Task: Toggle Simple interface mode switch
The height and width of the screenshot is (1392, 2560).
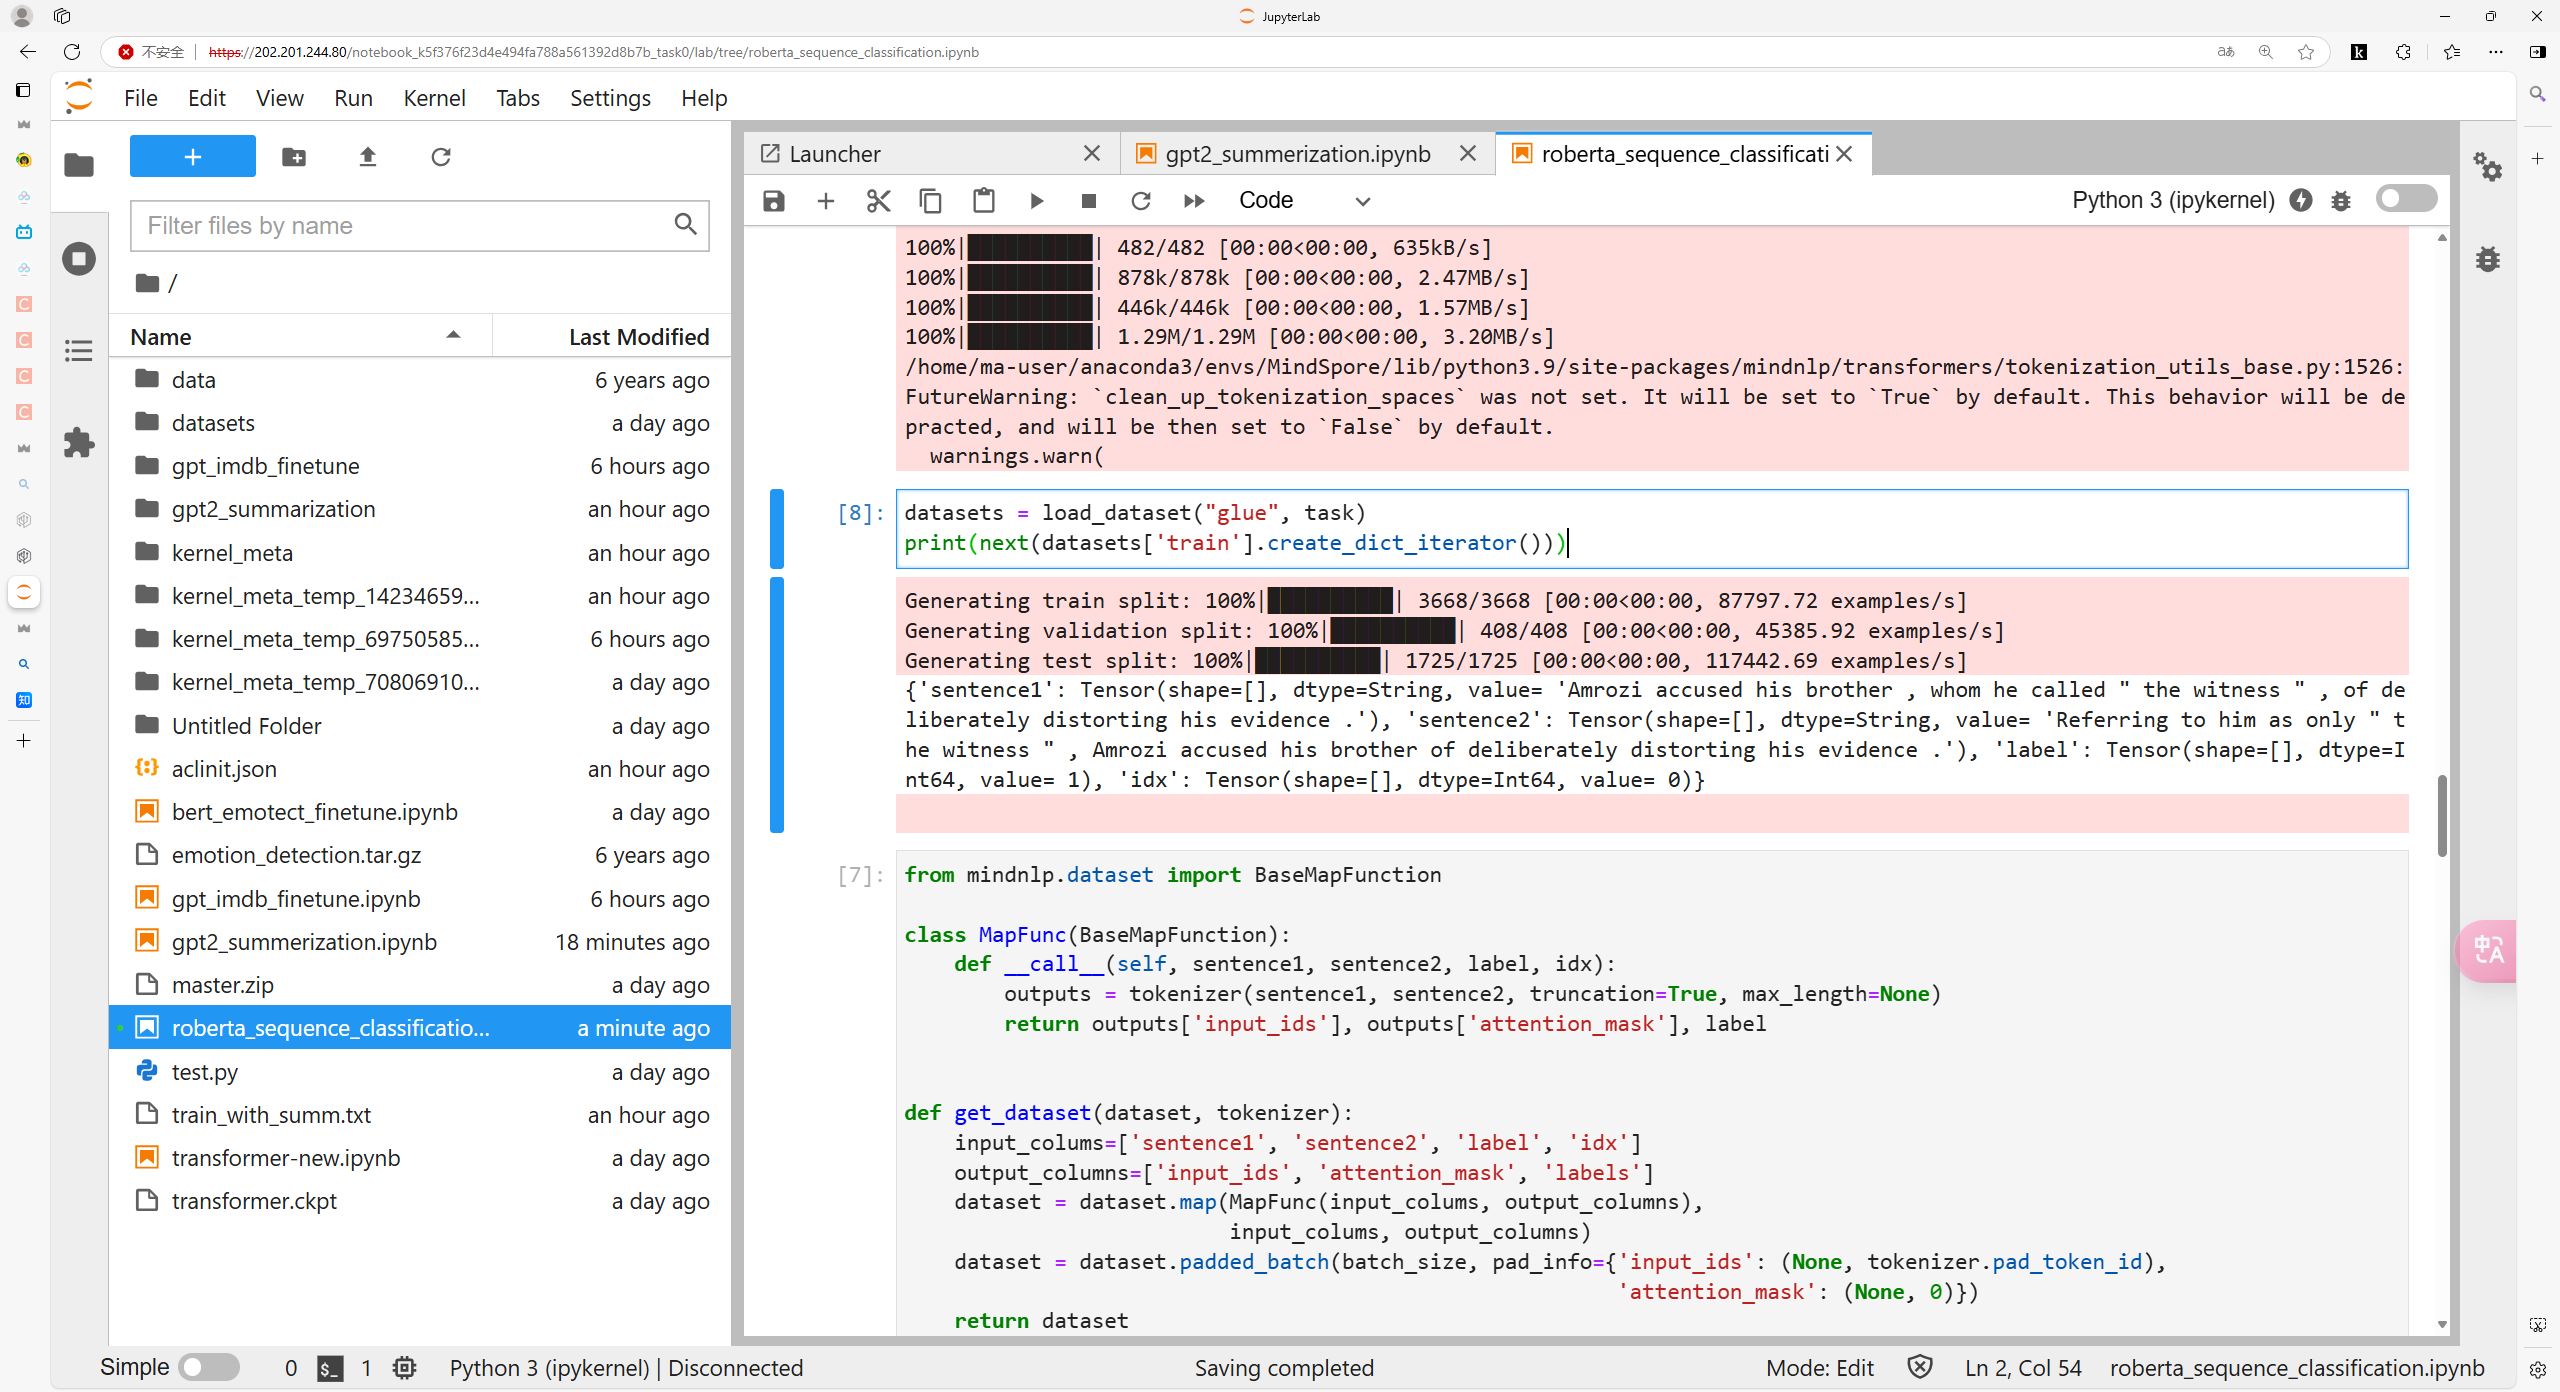Action: coord(209,1367)
